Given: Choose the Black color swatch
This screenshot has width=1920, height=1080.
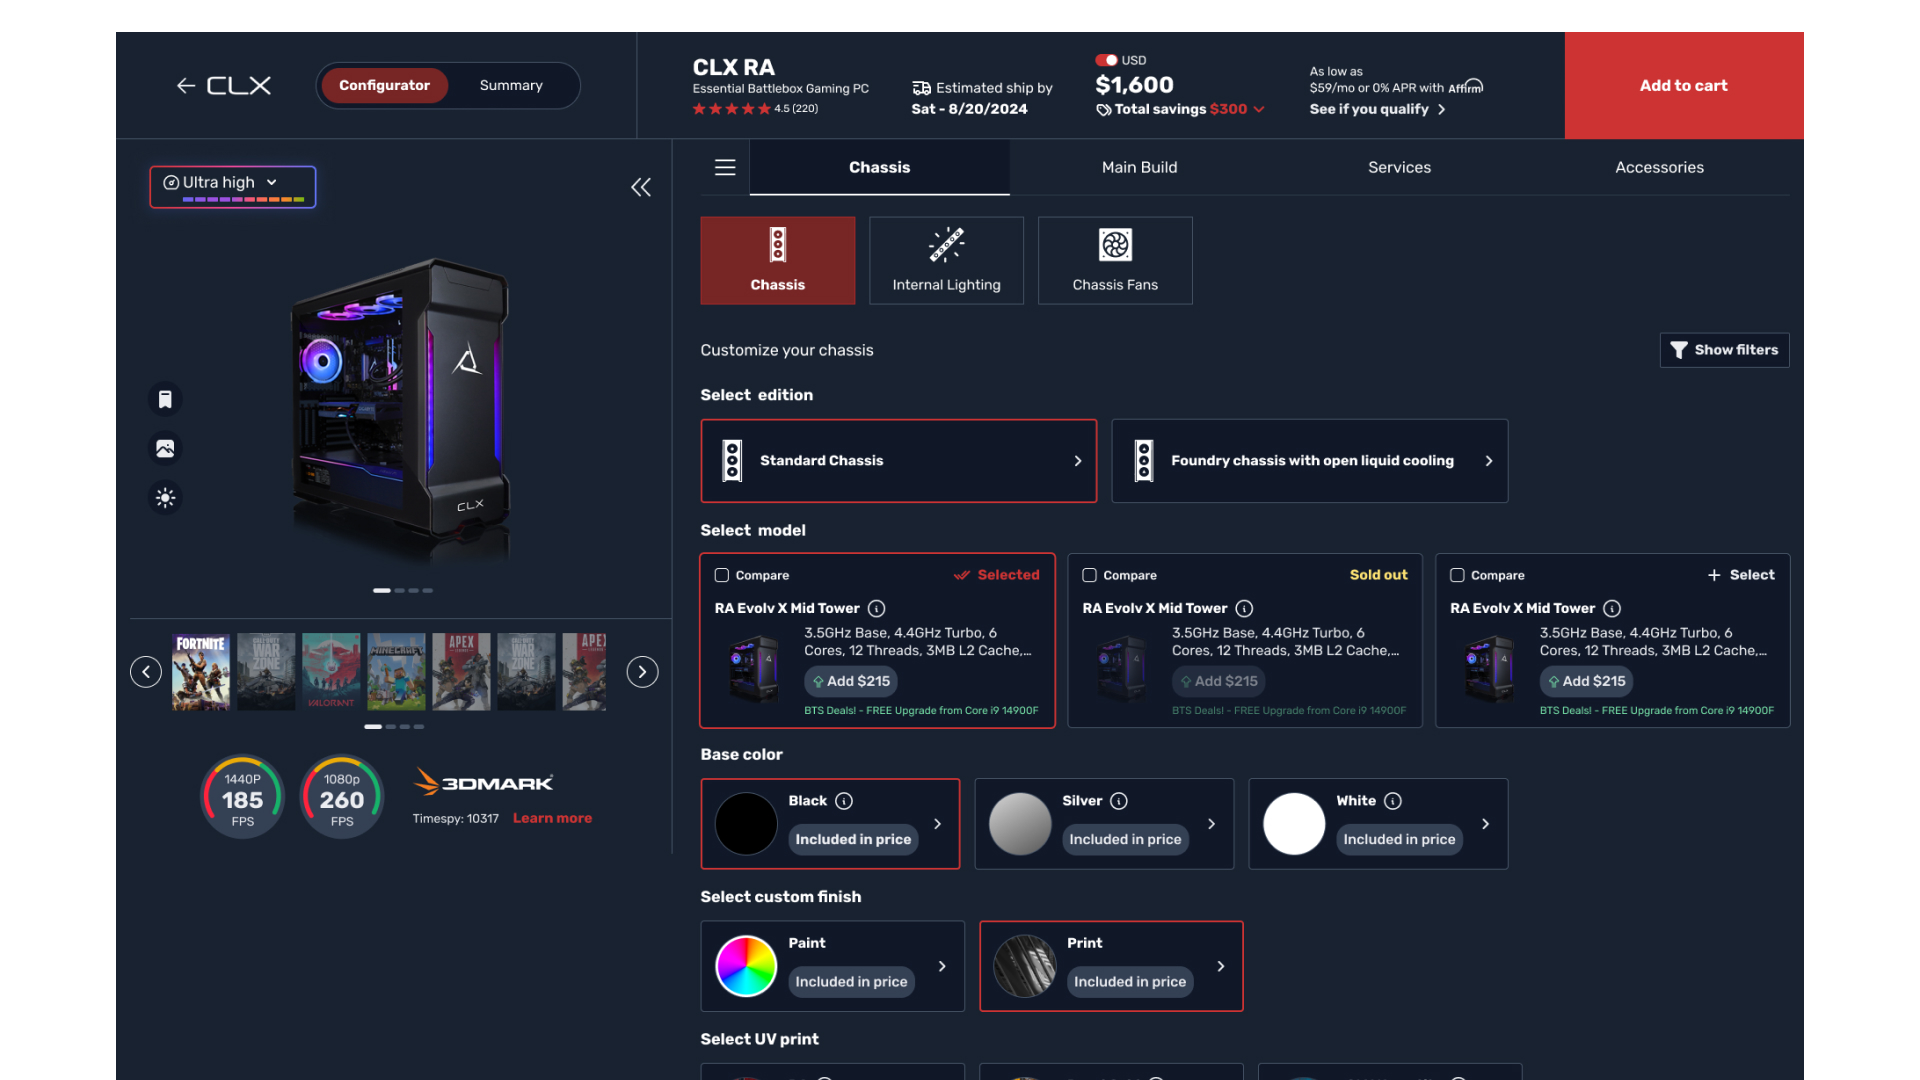Looking at the screenshot, I should pyautogui.click(x=746, y=824).
